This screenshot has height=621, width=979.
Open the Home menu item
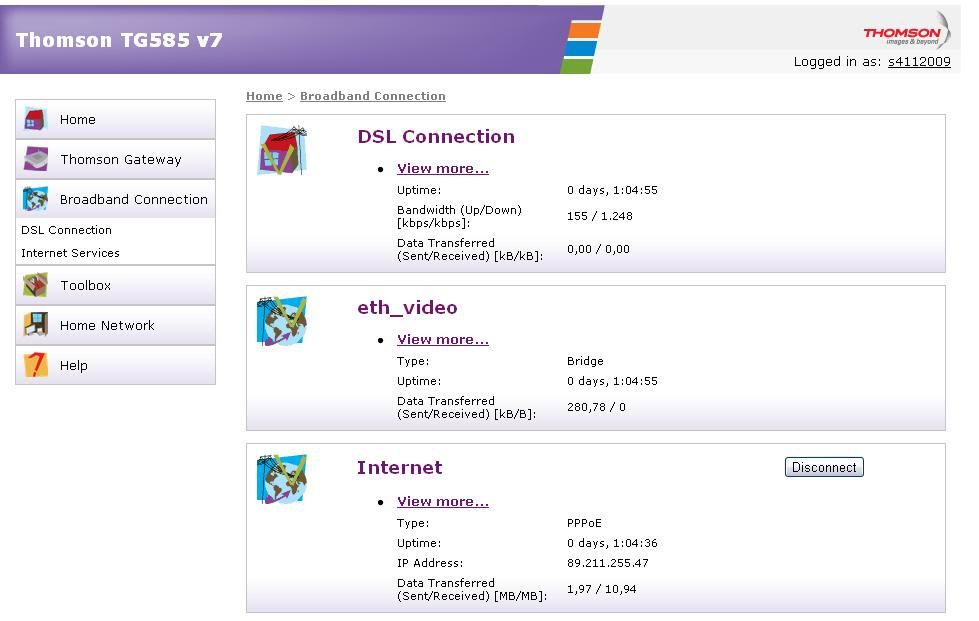click(116, 119)
